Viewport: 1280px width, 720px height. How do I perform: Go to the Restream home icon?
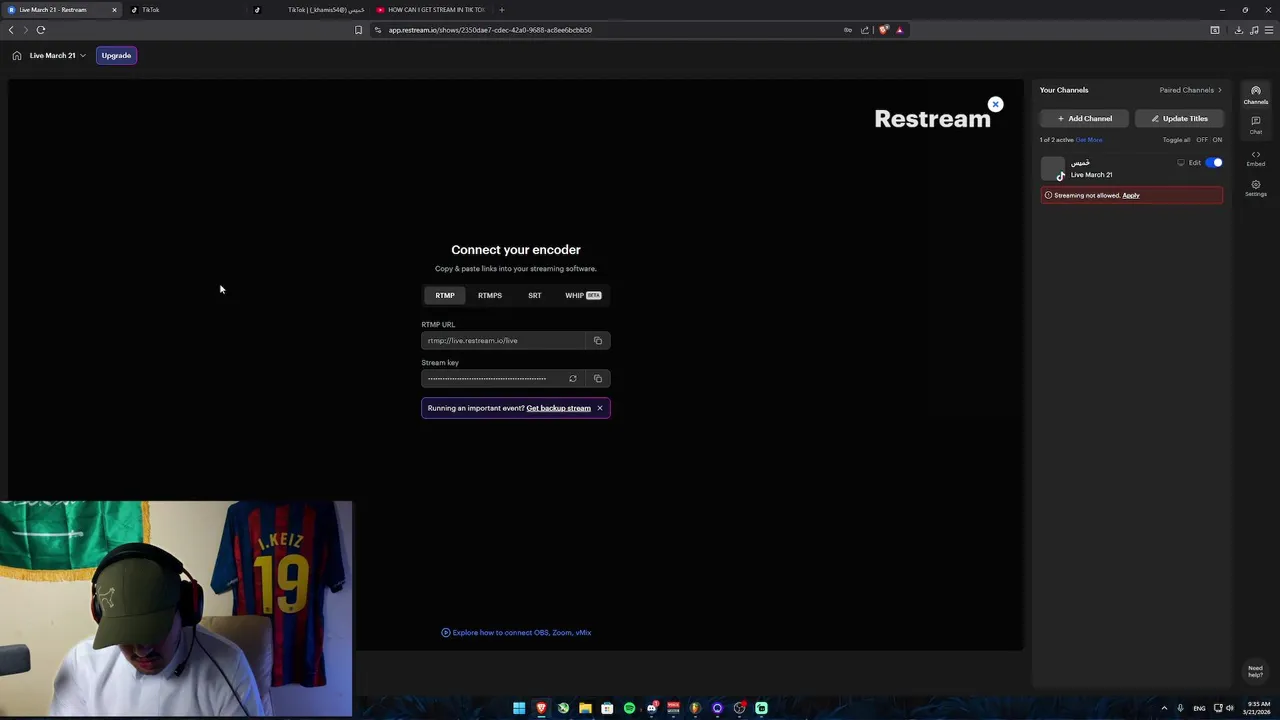(x=17, y=56)
